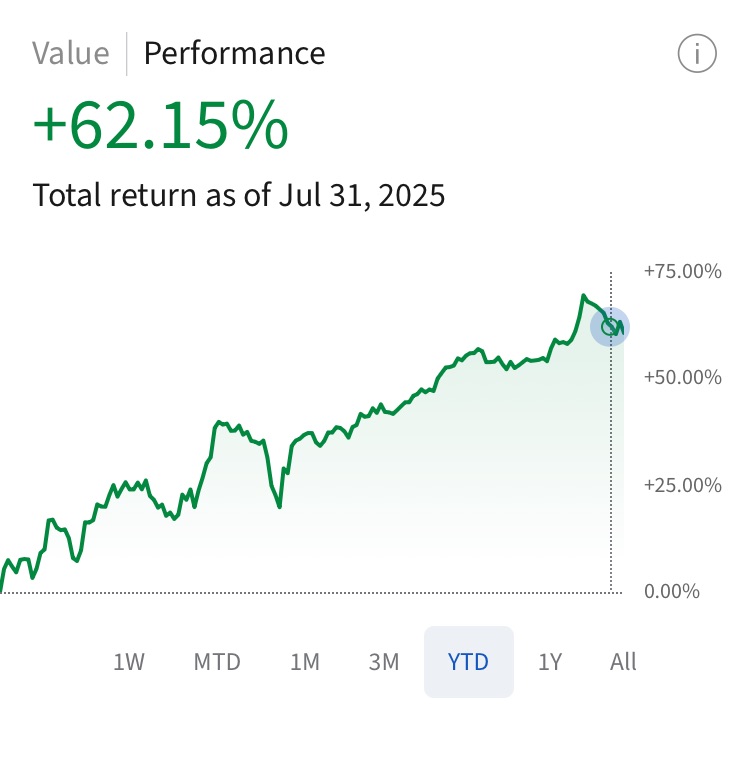Viewport: 750px width, 758px height.
Task: Choose the 1W time range
Action: (x=129, y=662)
